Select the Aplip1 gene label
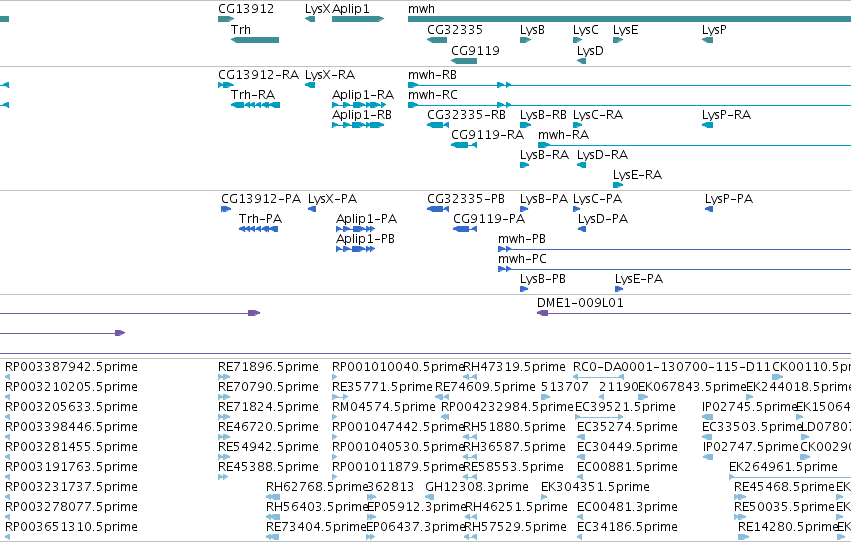 point(351,9)
